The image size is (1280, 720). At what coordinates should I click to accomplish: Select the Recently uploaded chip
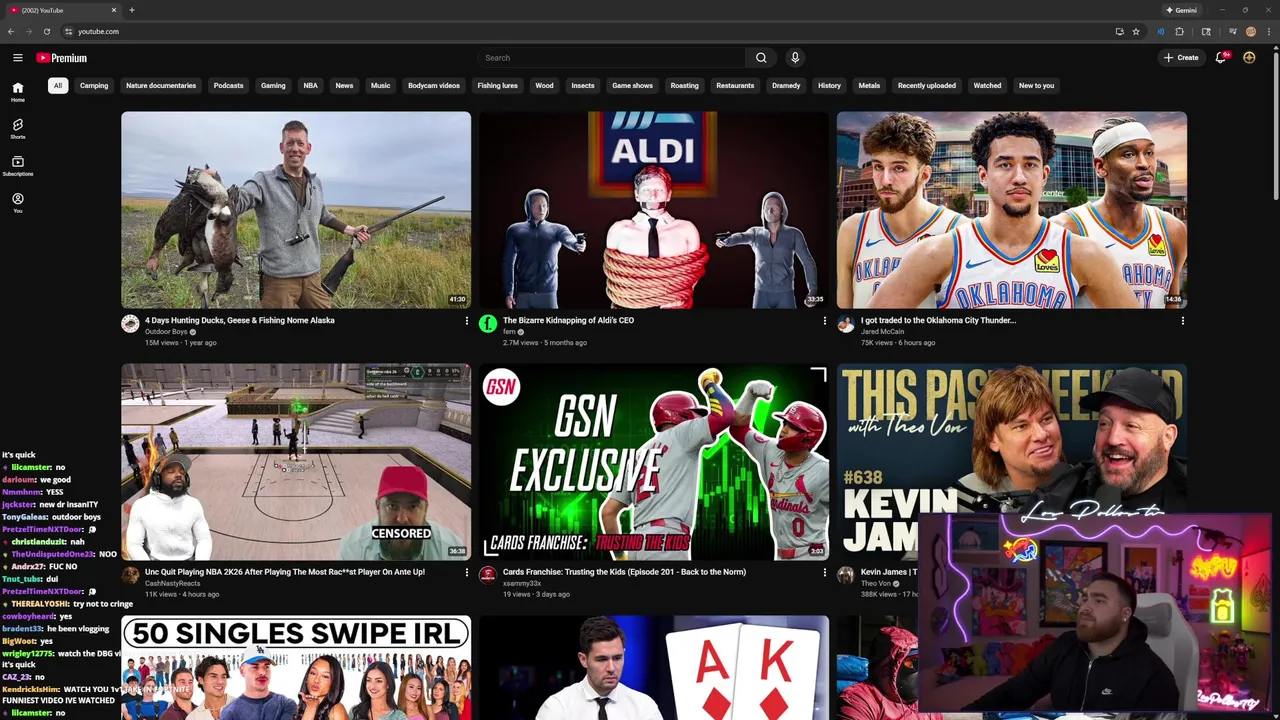point(927,86)
